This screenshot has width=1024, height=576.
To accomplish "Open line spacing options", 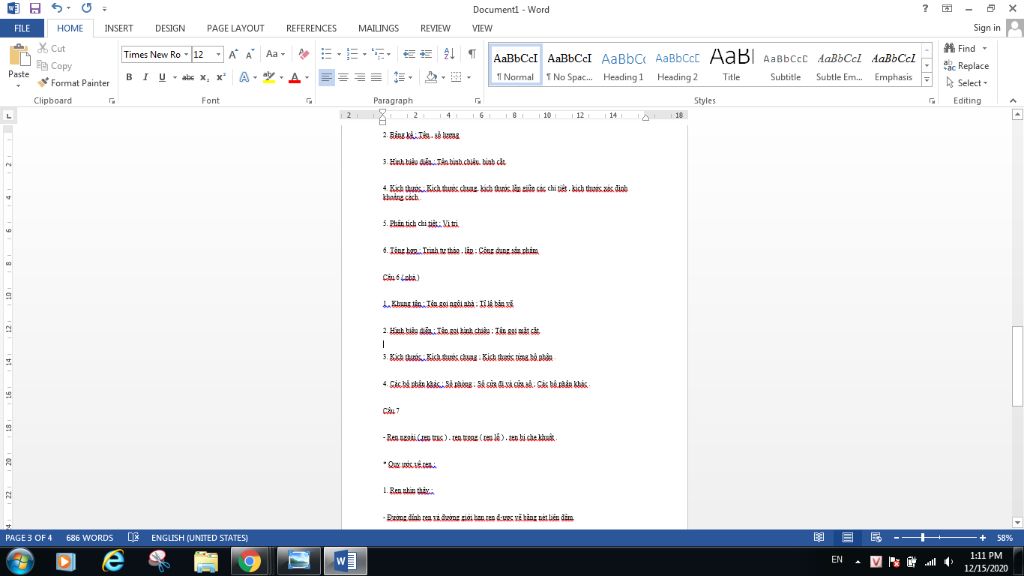I will (x=402, y=77).
